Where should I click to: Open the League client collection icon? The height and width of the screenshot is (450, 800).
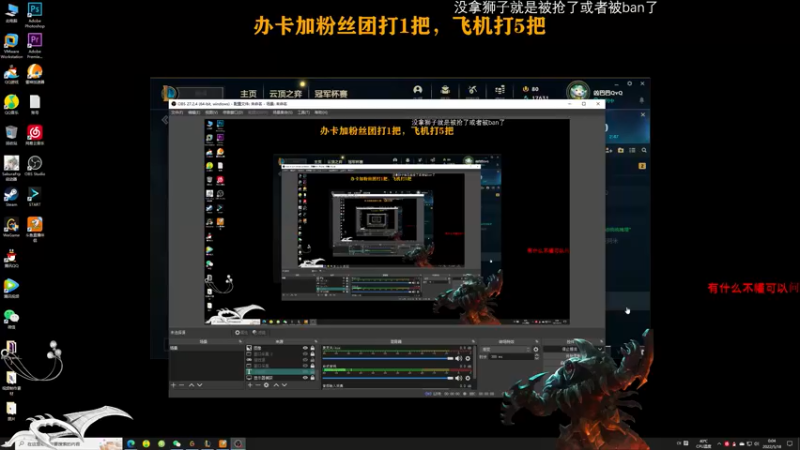point(445,91)
